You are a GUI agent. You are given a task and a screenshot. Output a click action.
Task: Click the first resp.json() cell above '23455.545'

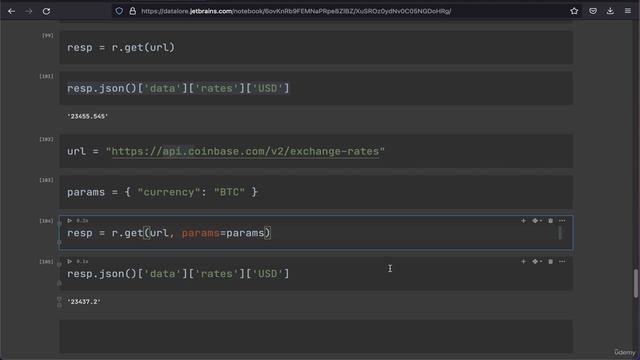[x=316, y=88]
